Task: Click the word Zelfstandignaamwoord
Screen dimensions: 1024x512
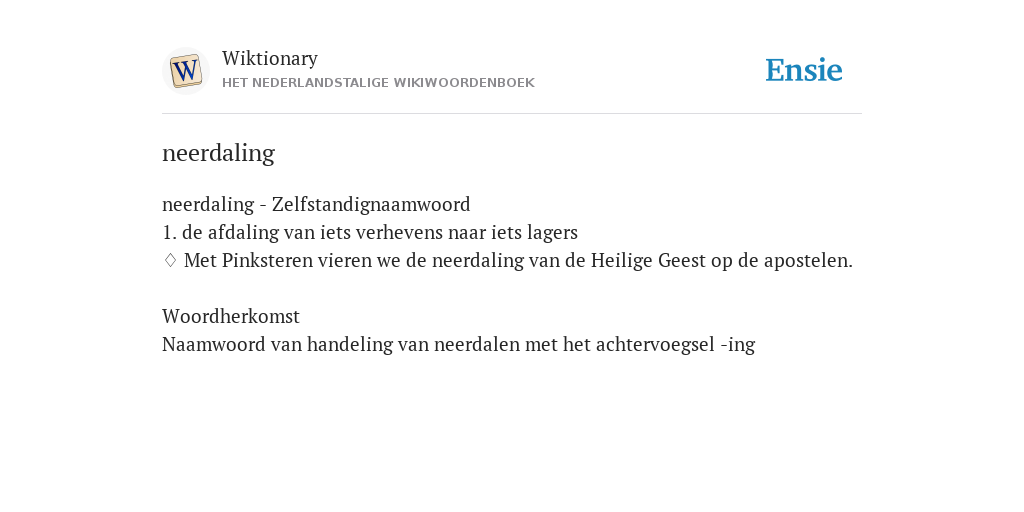Action: 371,204
